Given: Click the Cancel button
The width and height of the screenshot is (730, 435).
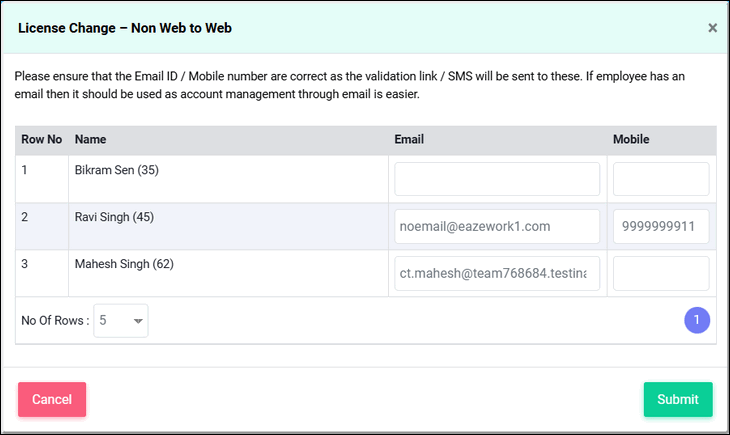Looking at the screenshot, I should point(52,399).
